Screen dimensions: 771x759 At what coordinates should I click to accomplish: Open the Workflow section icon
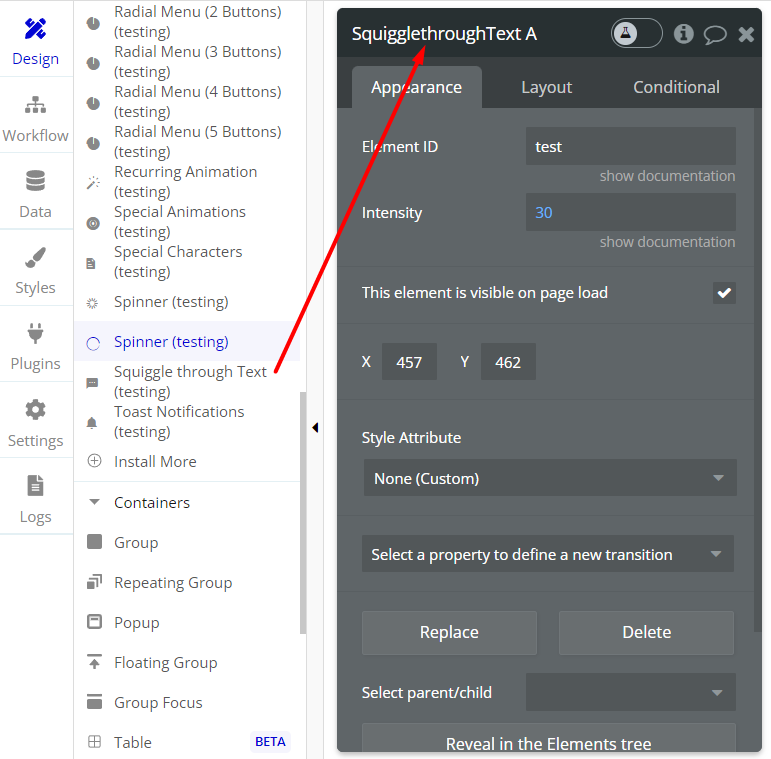coord(35,105)
